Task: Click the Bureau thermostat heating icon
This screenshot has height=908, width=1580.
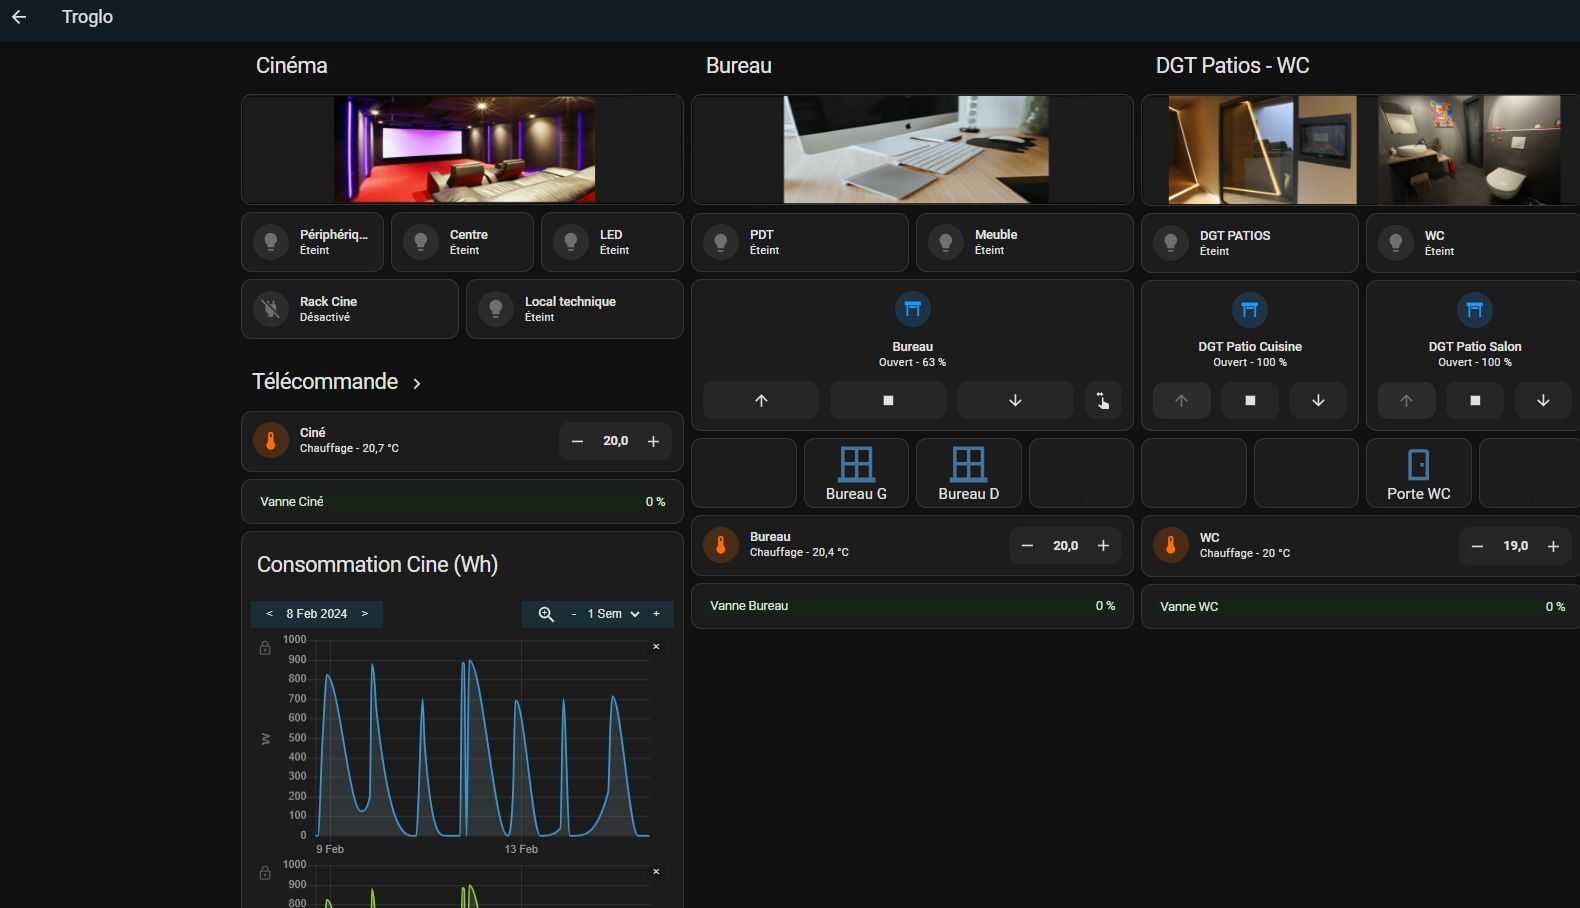Action: click(721, 545)
